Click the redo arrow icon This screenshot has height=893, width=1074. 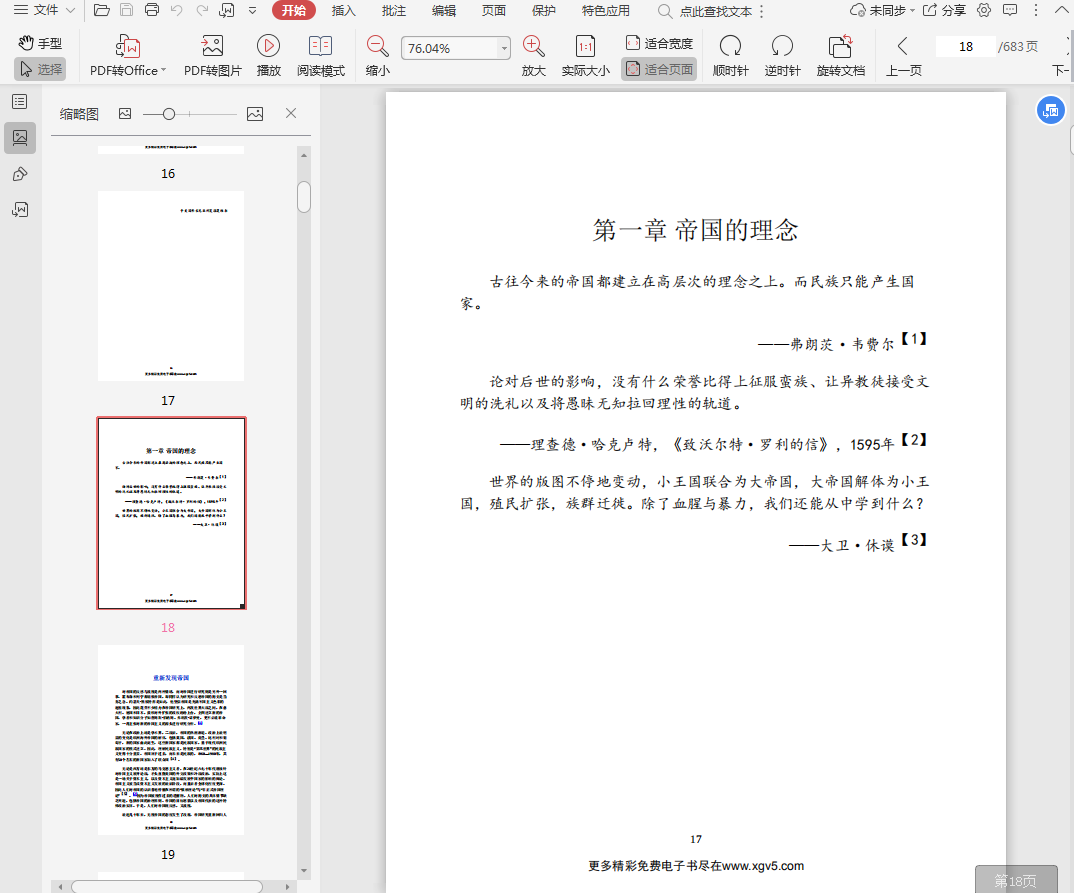coord(202,10)
